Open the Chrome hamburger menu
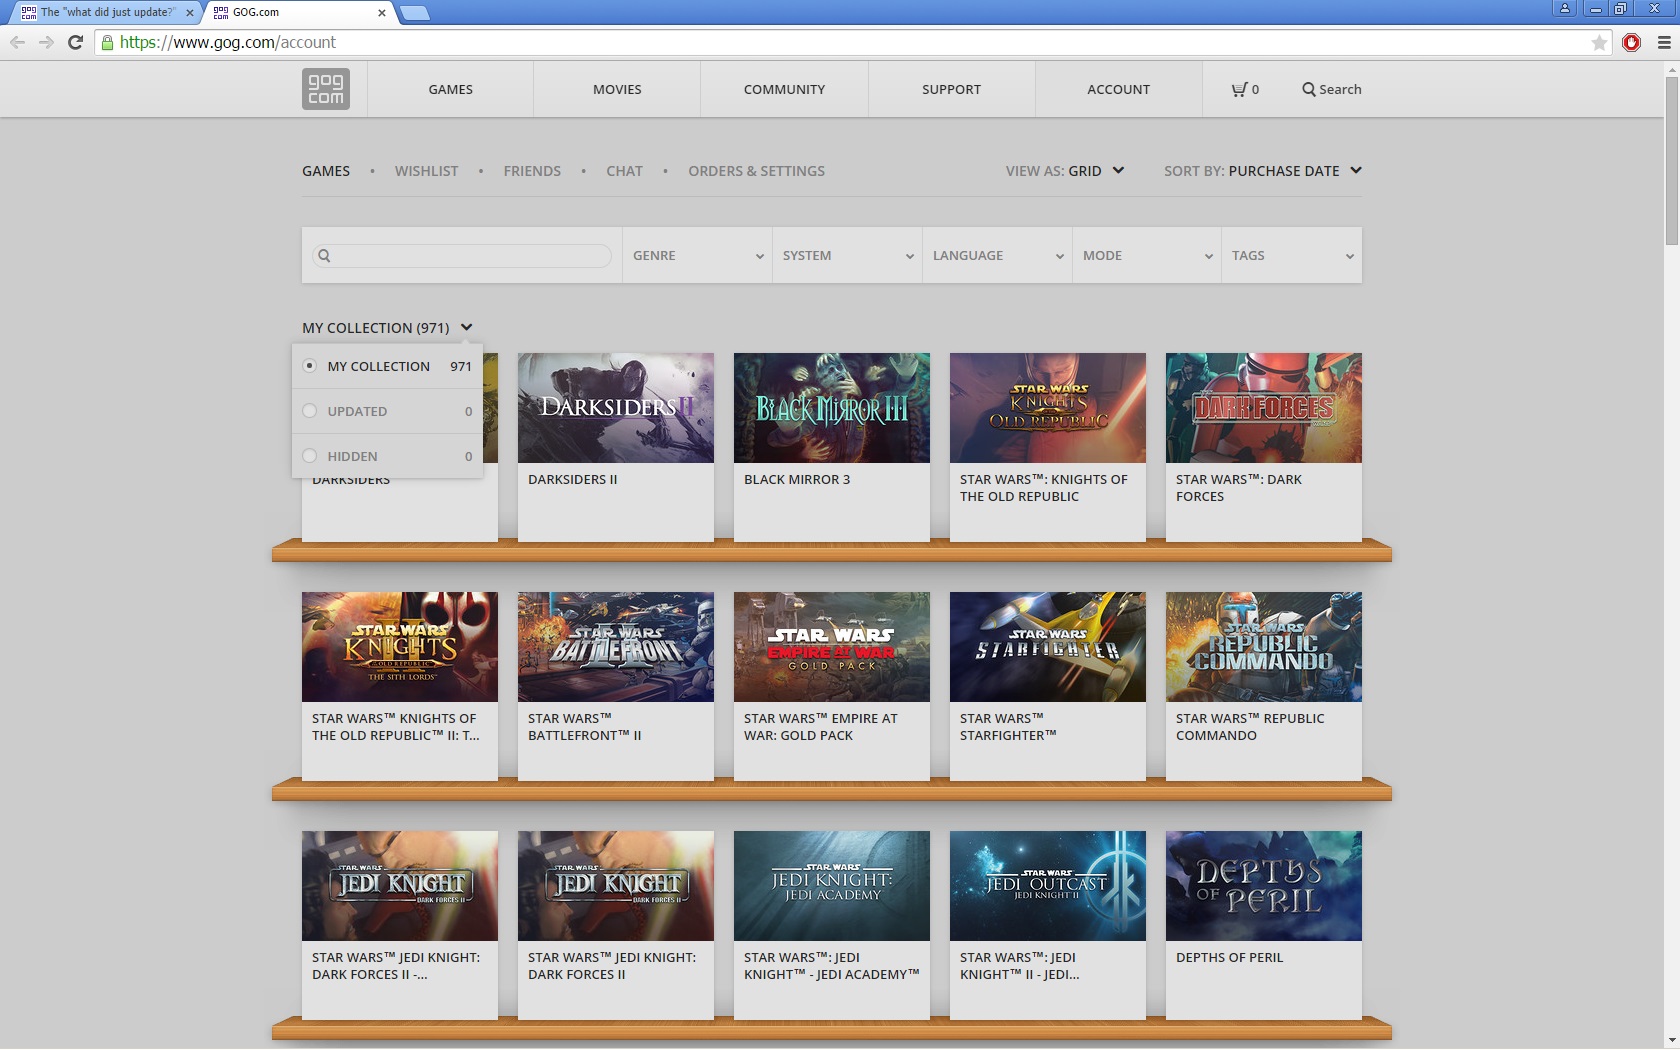The image size is (1680, 1050). (x=1664, y=42)
